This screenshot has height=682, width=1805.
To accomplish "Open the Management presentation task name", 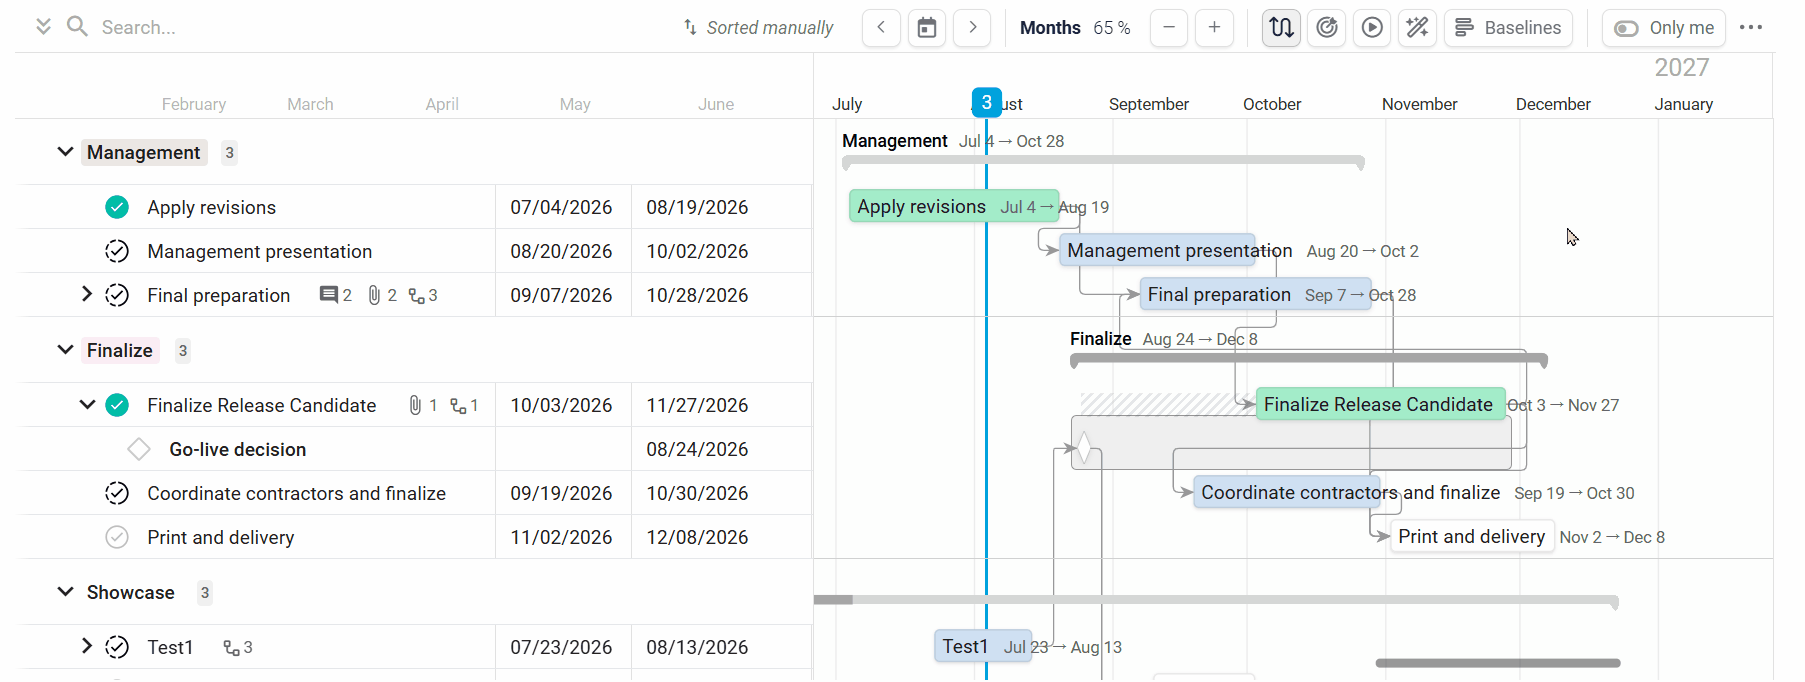I will tap(259, 251).
